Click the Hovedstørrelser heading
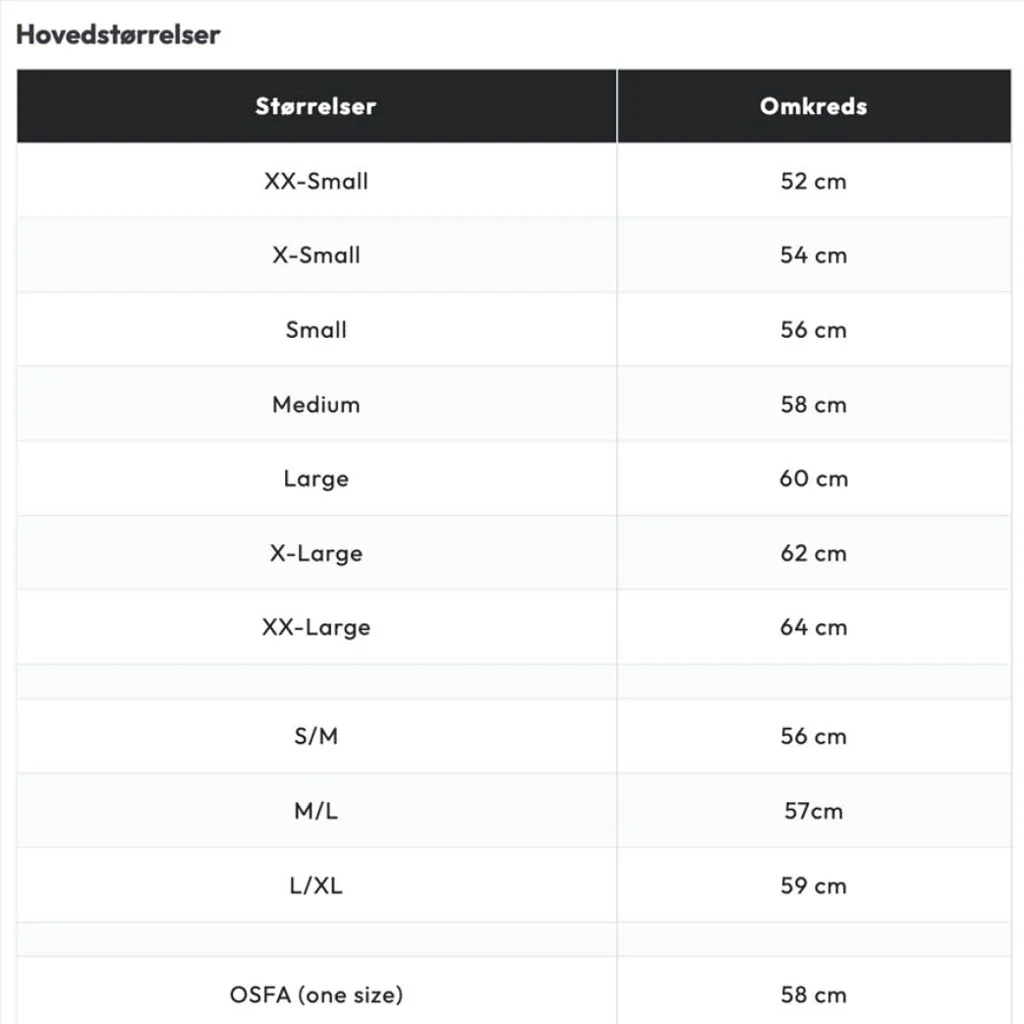Viewport: 1024px width, 1024px height. [x=118, y=35]
